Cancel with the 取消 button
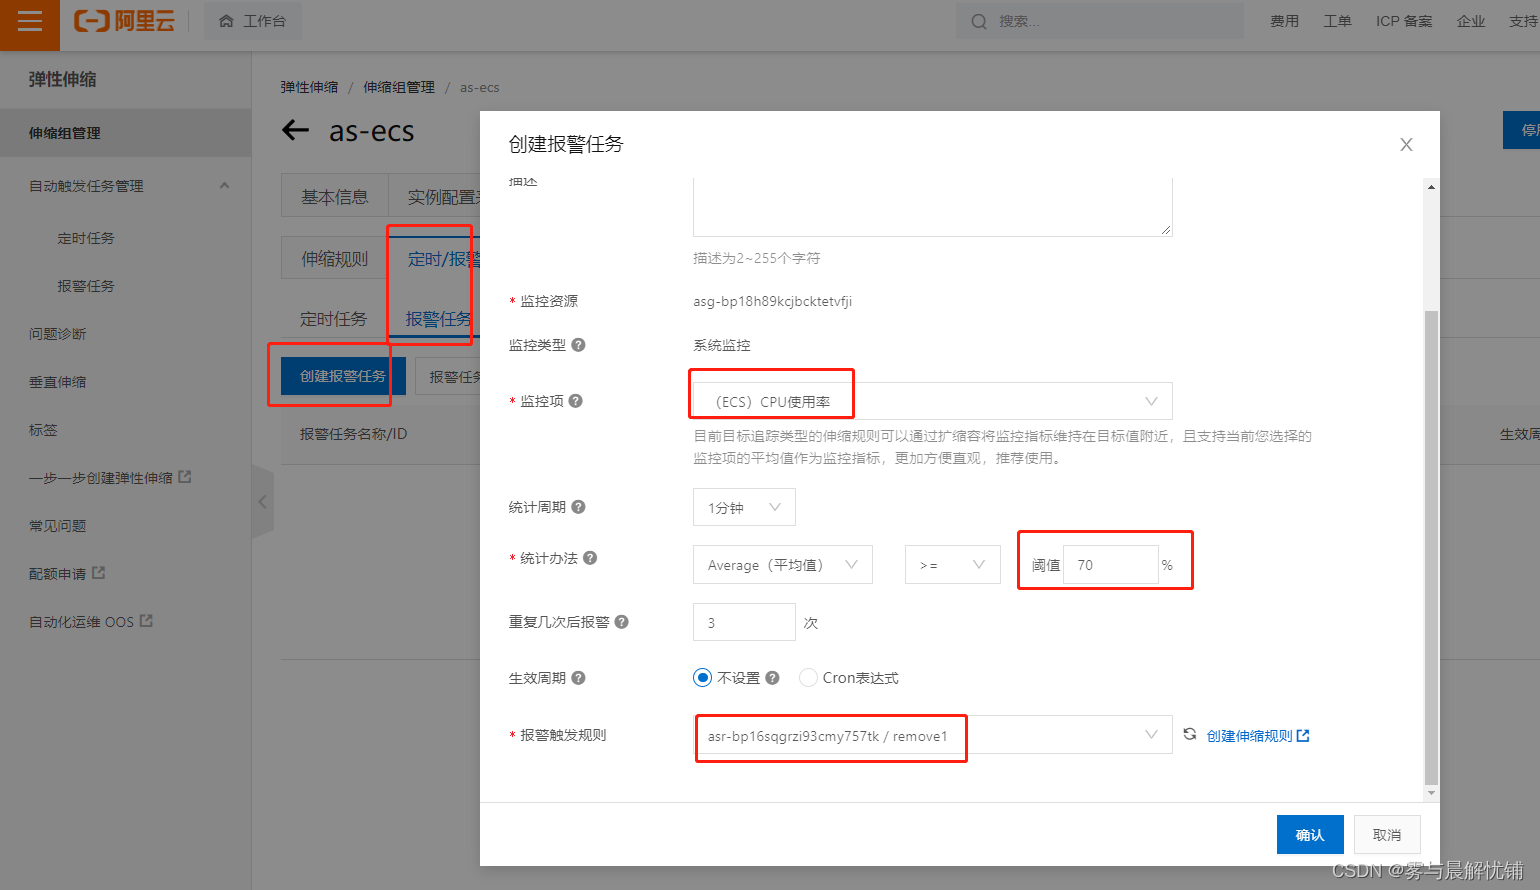1540x890 pixels. [1387, 835]
